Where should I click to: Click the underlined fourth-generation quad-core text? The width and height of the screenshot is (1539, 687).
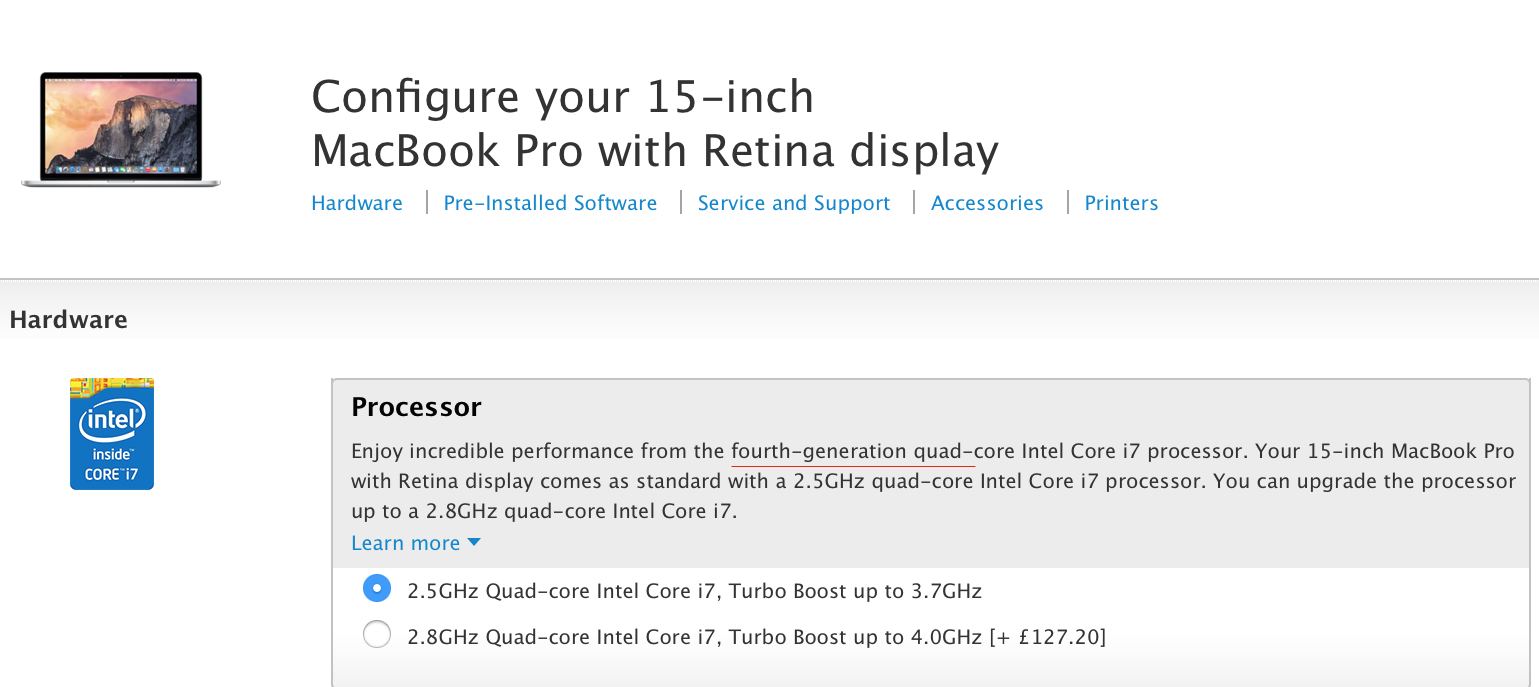point(853,451)
